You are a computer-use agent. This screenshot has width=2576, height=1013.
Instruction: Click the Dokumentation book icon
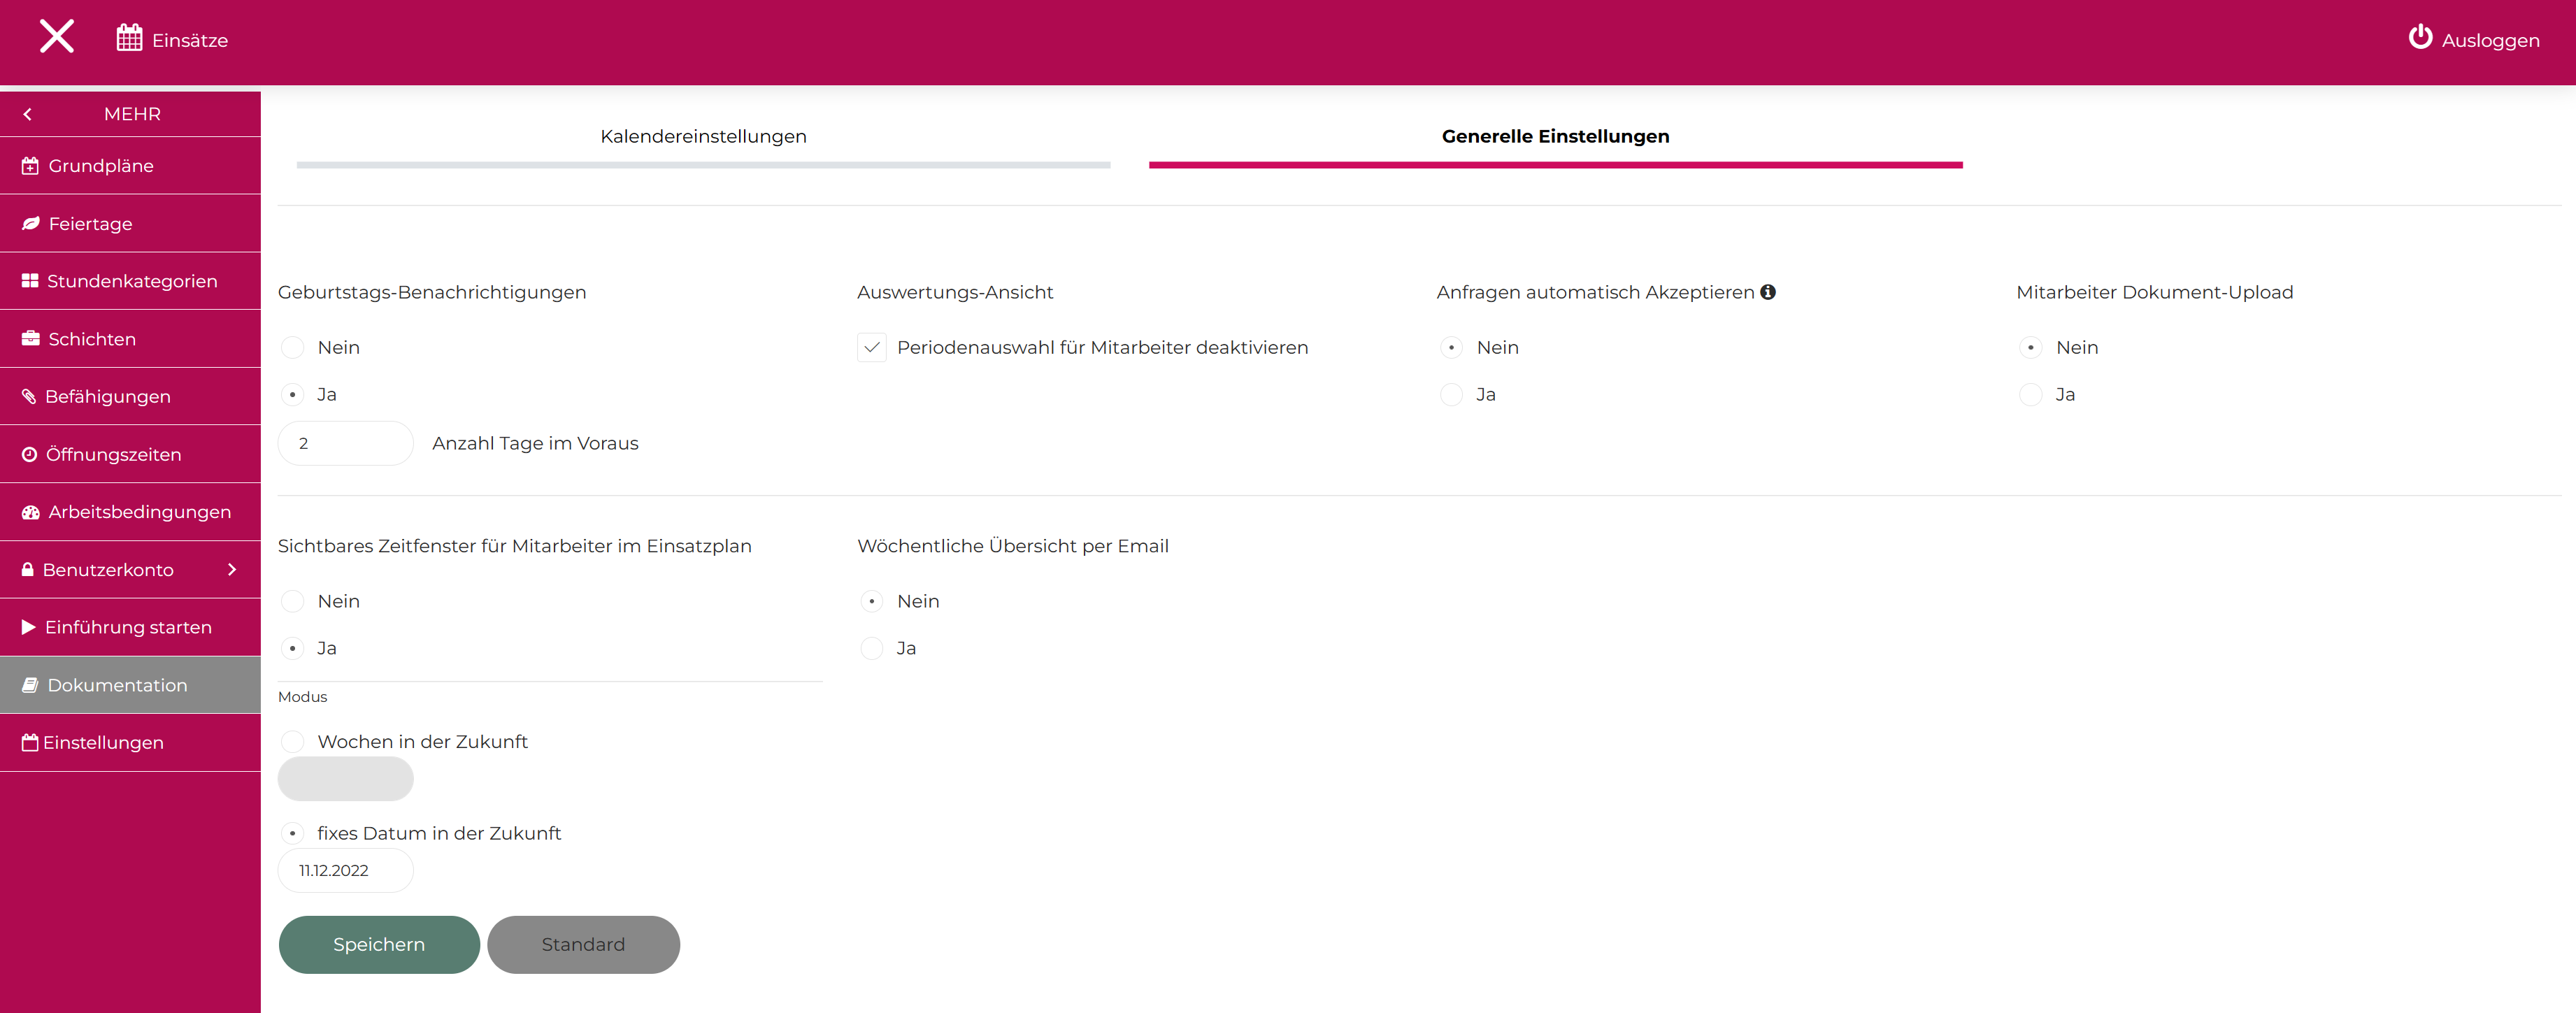tap(31, 685)
